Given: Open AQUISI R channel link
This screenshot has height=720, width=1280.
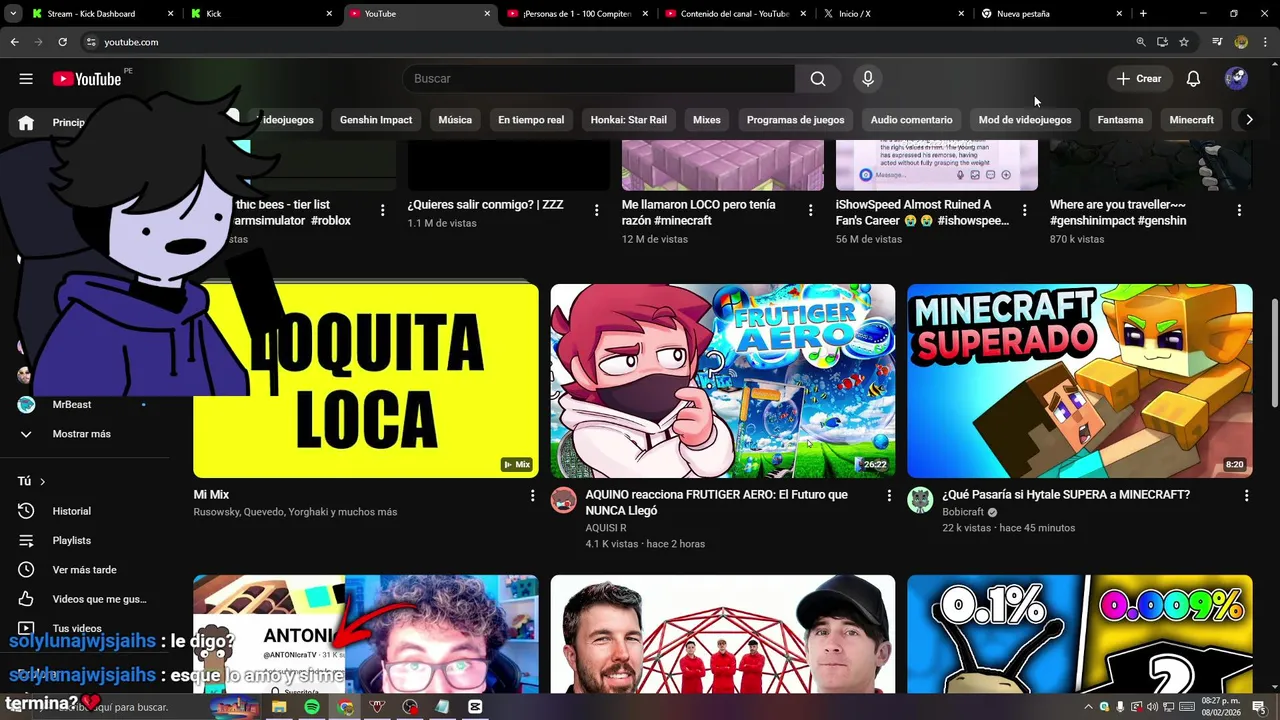Looking at the screenshot, I should click(x=606, y=528).
